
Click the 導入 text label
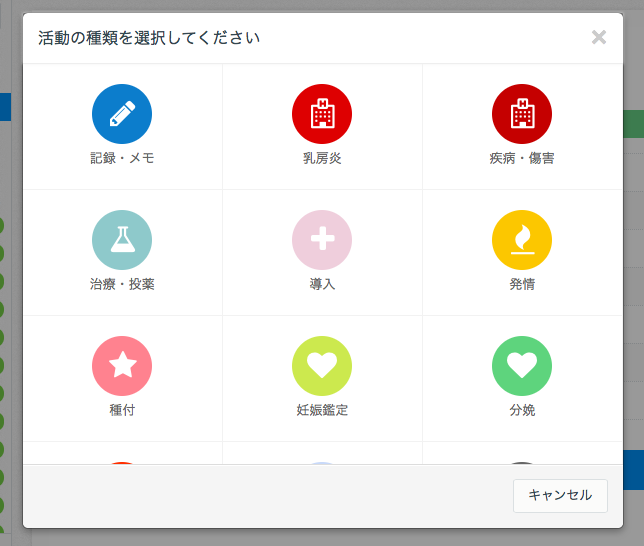(x=322, y=284)
